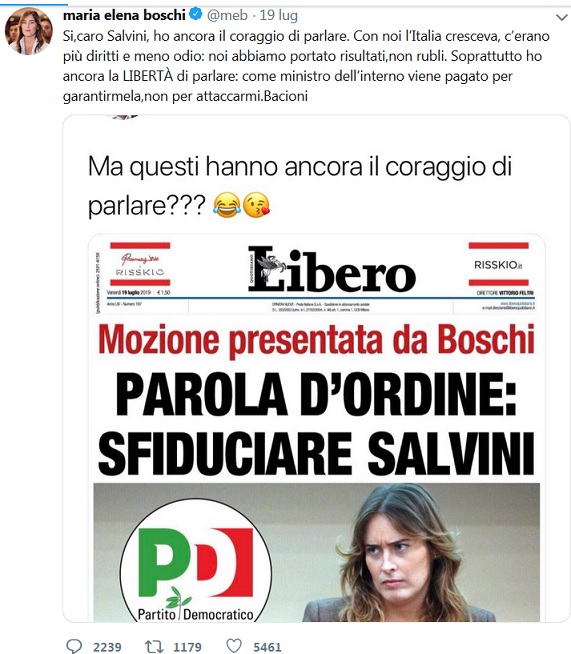Like the tweet with the heart icon
This screenshot has height=654, width=571.
(234, 646)
